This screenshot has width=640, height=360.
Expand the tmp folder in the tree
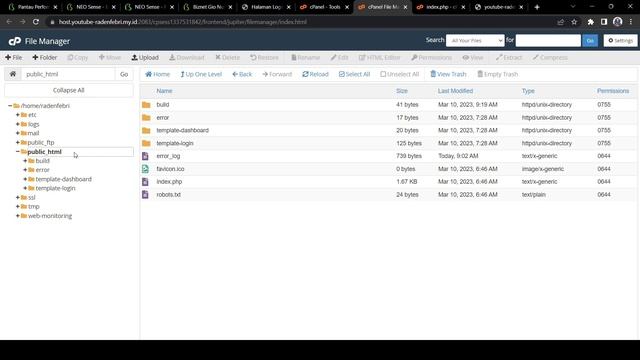[18, 207]
